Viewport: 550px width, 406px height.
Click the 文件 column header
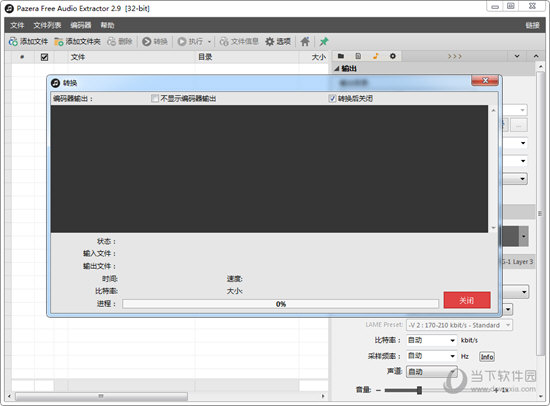(x=78, y=57)
